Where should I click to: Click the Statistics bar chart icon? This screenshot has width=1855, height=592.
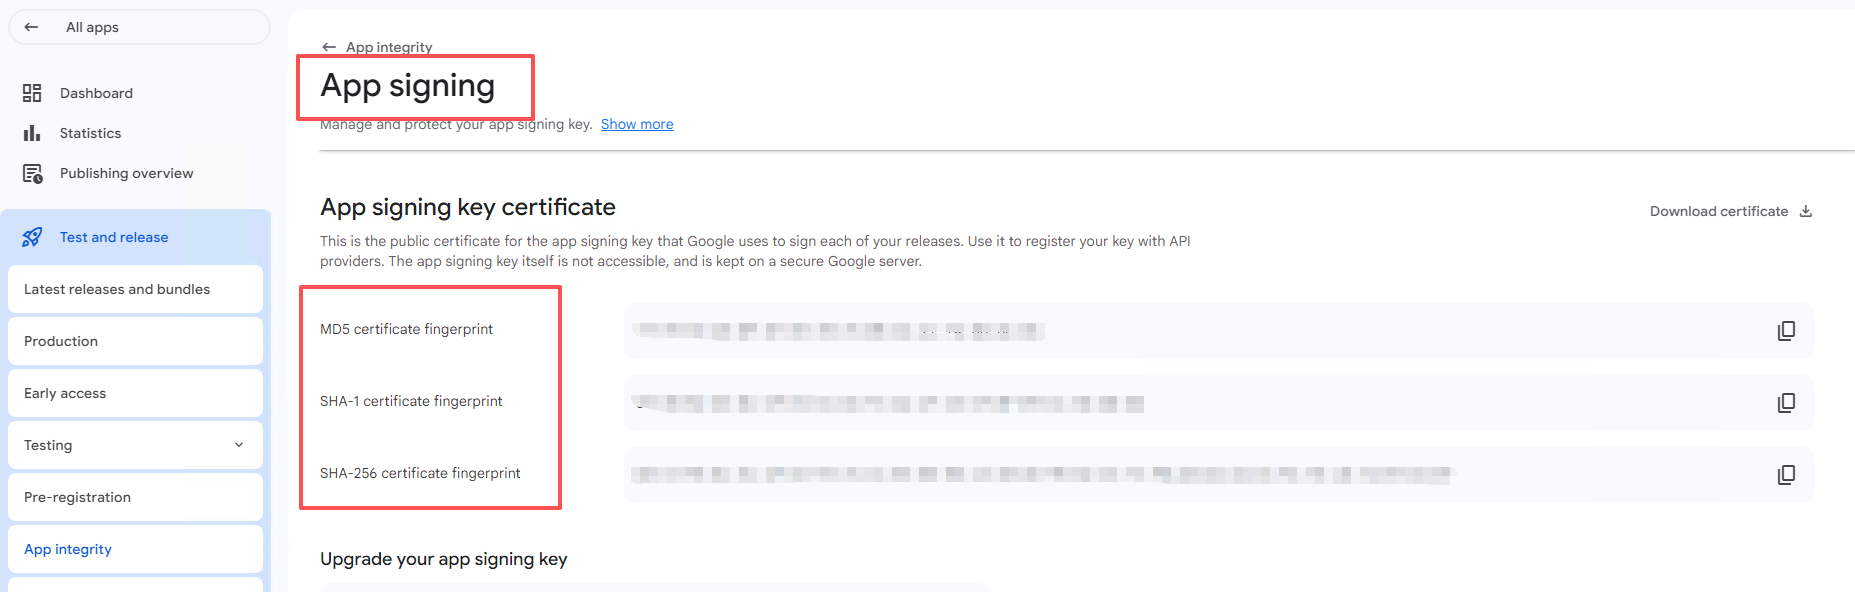pos(32,133)
